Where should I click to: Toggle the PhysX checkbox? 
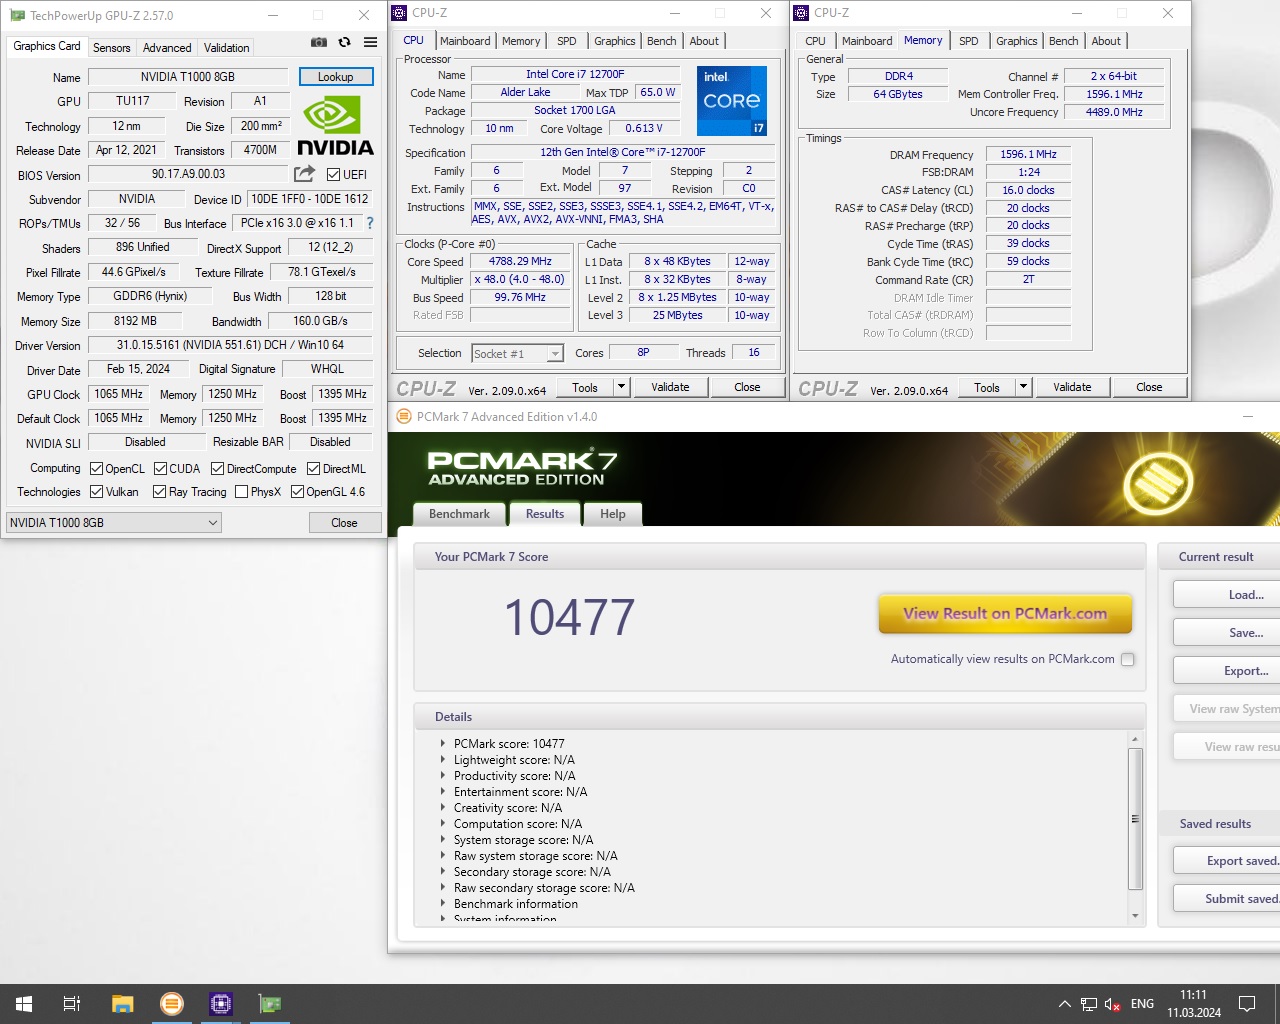[241, 491]
